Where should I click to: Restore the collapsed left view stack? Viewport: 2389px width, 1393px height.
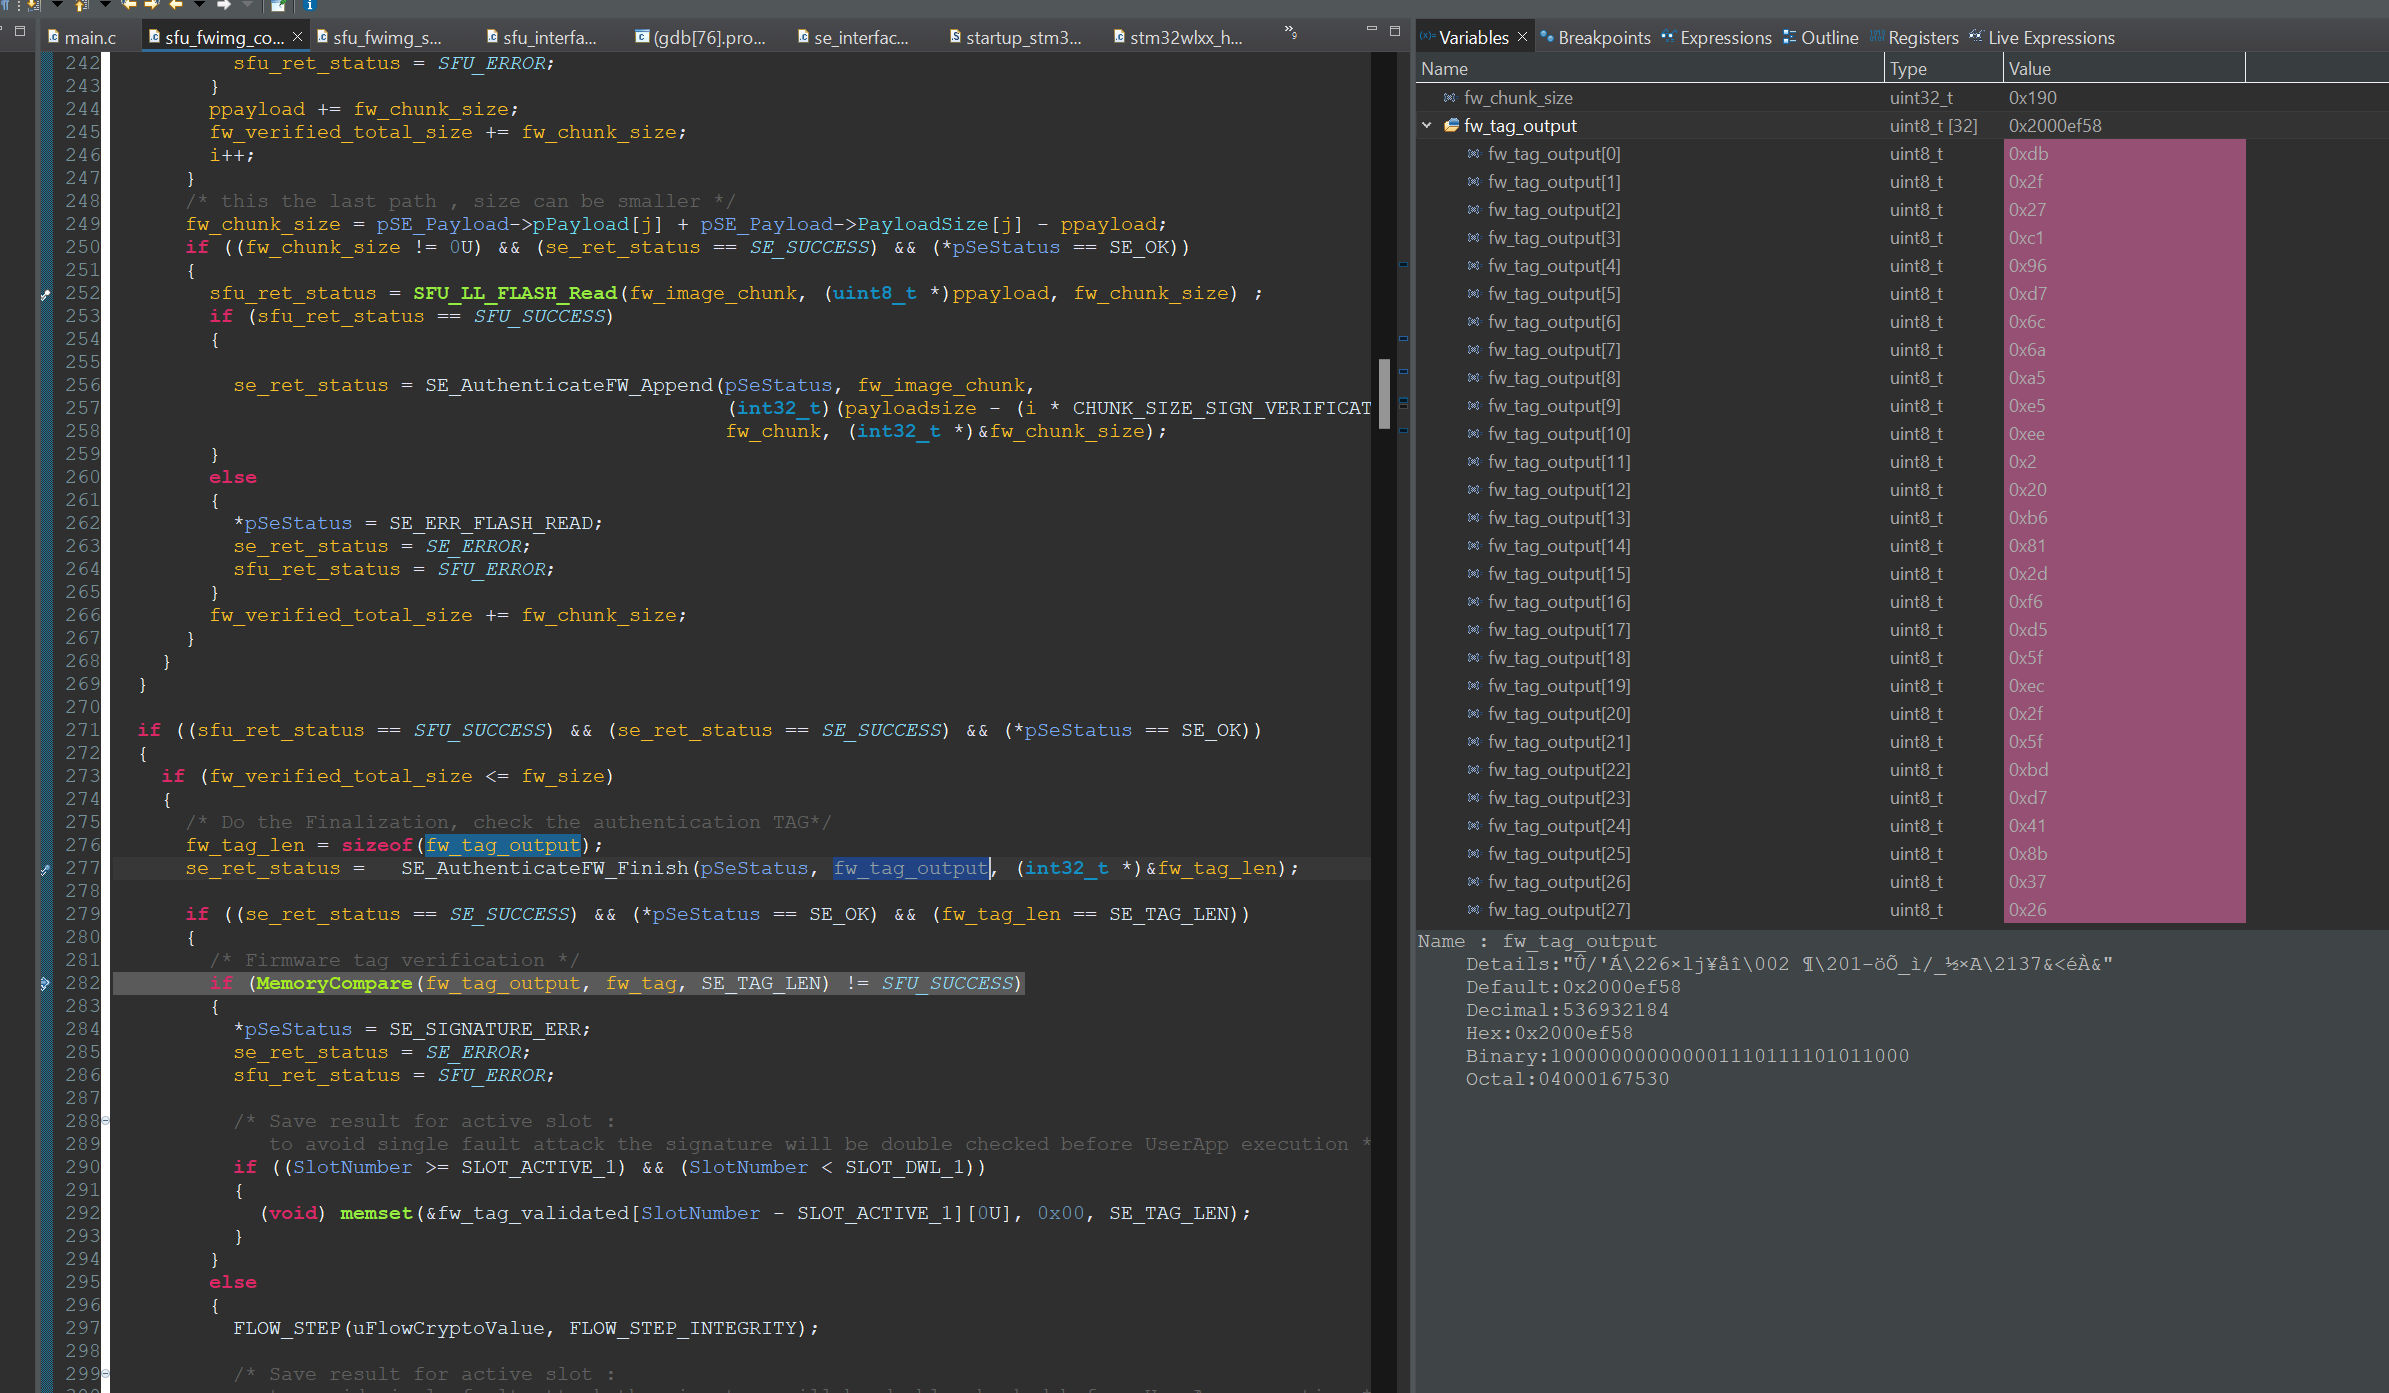pyautogui.click(x=19, y=30)
